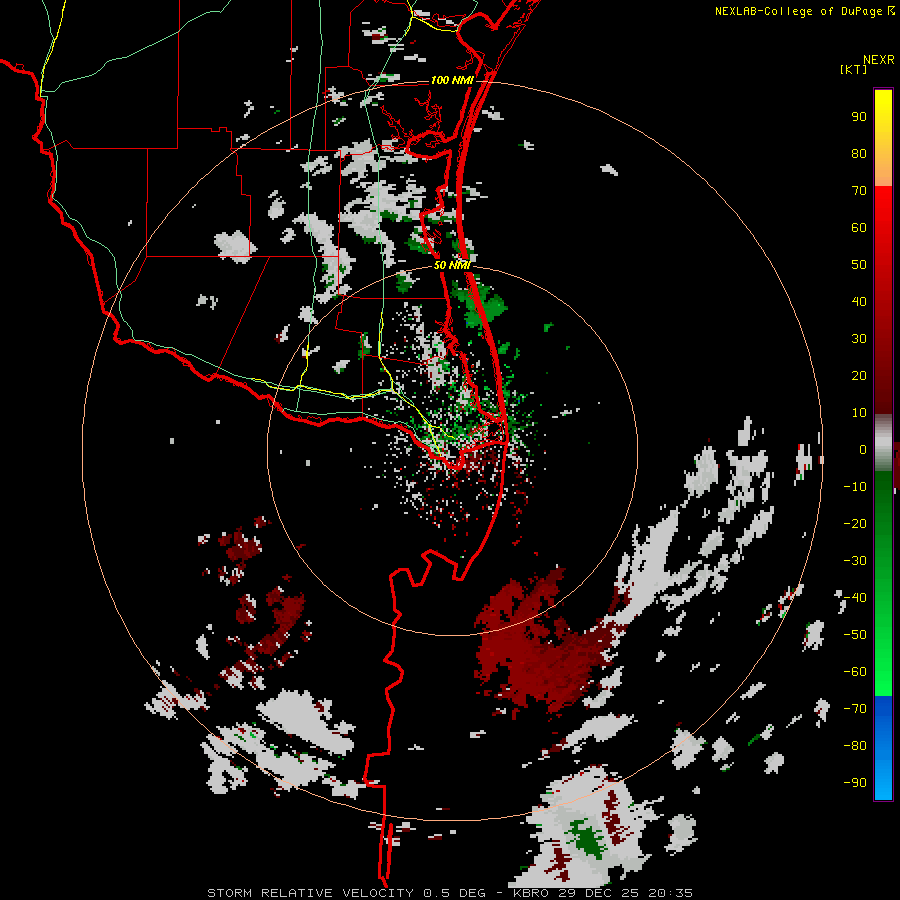This screenshot has height=900, width=900.
Task: Click the '20:35' timestamp in the caption
Action: [670, 893]
